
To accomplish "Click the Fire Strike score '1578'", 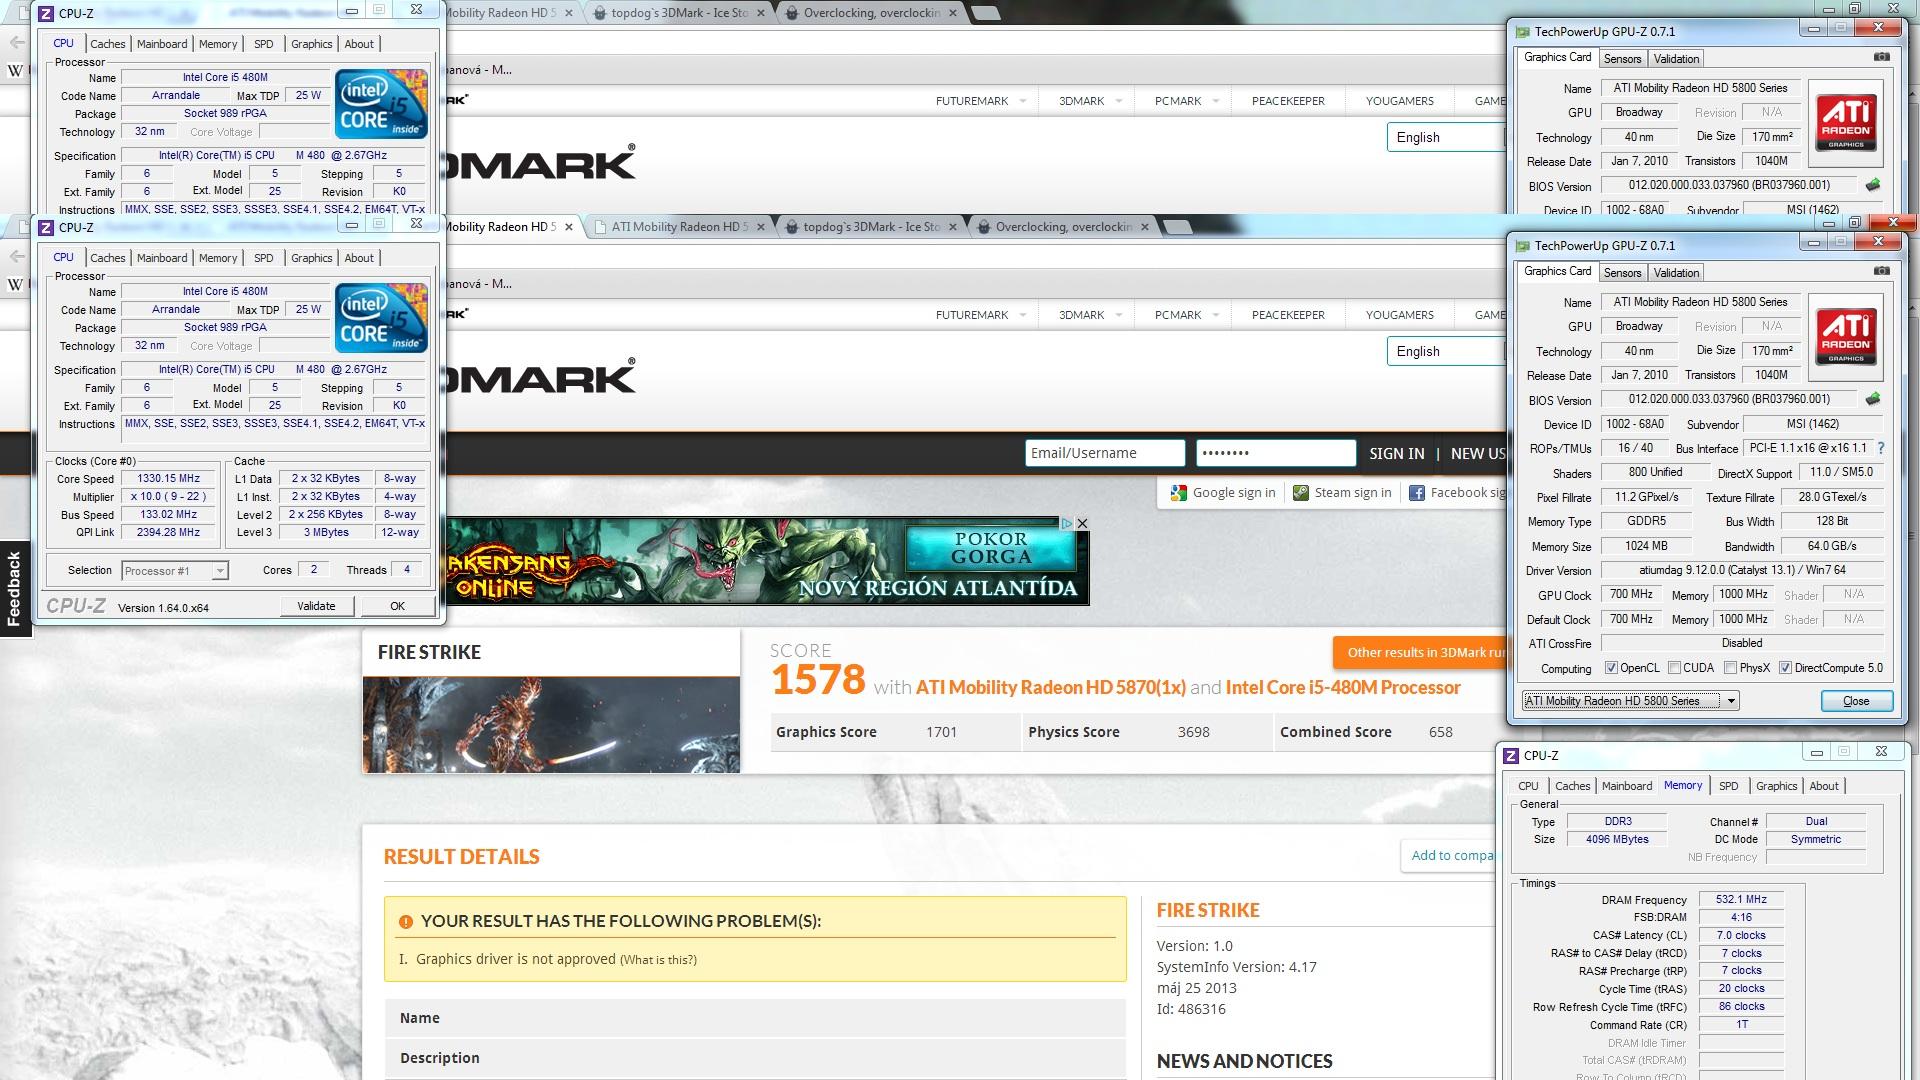I will tap(818, 681).
